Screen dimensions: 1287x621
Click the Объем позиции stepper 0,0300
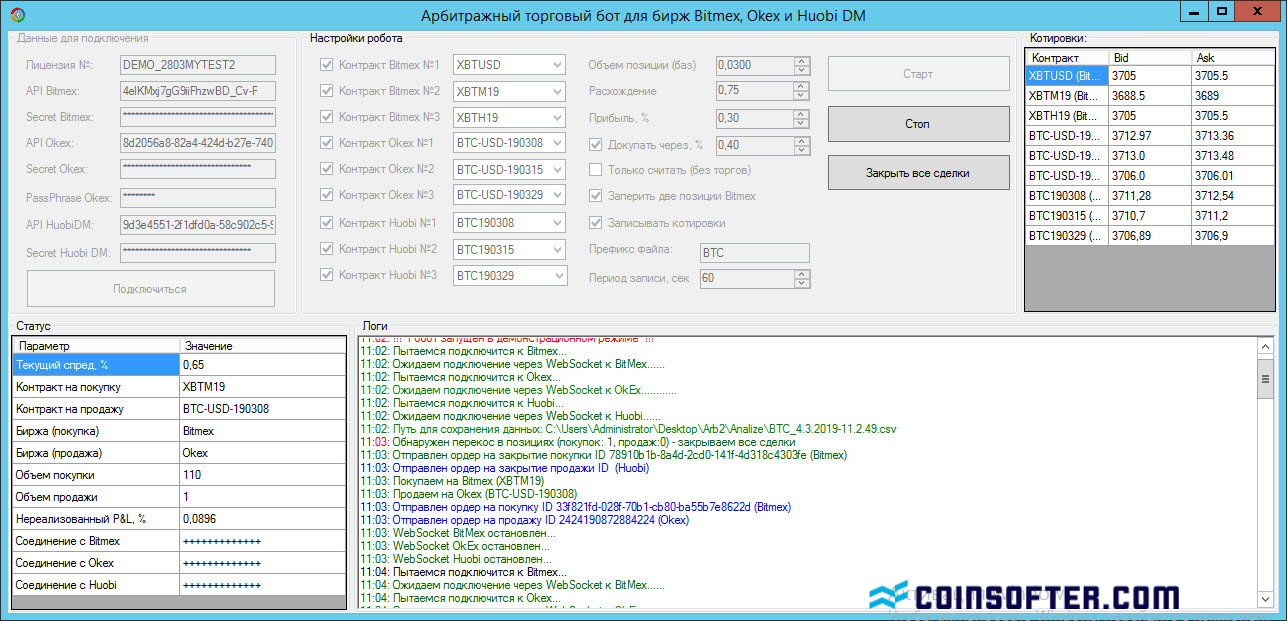point(762,65)
